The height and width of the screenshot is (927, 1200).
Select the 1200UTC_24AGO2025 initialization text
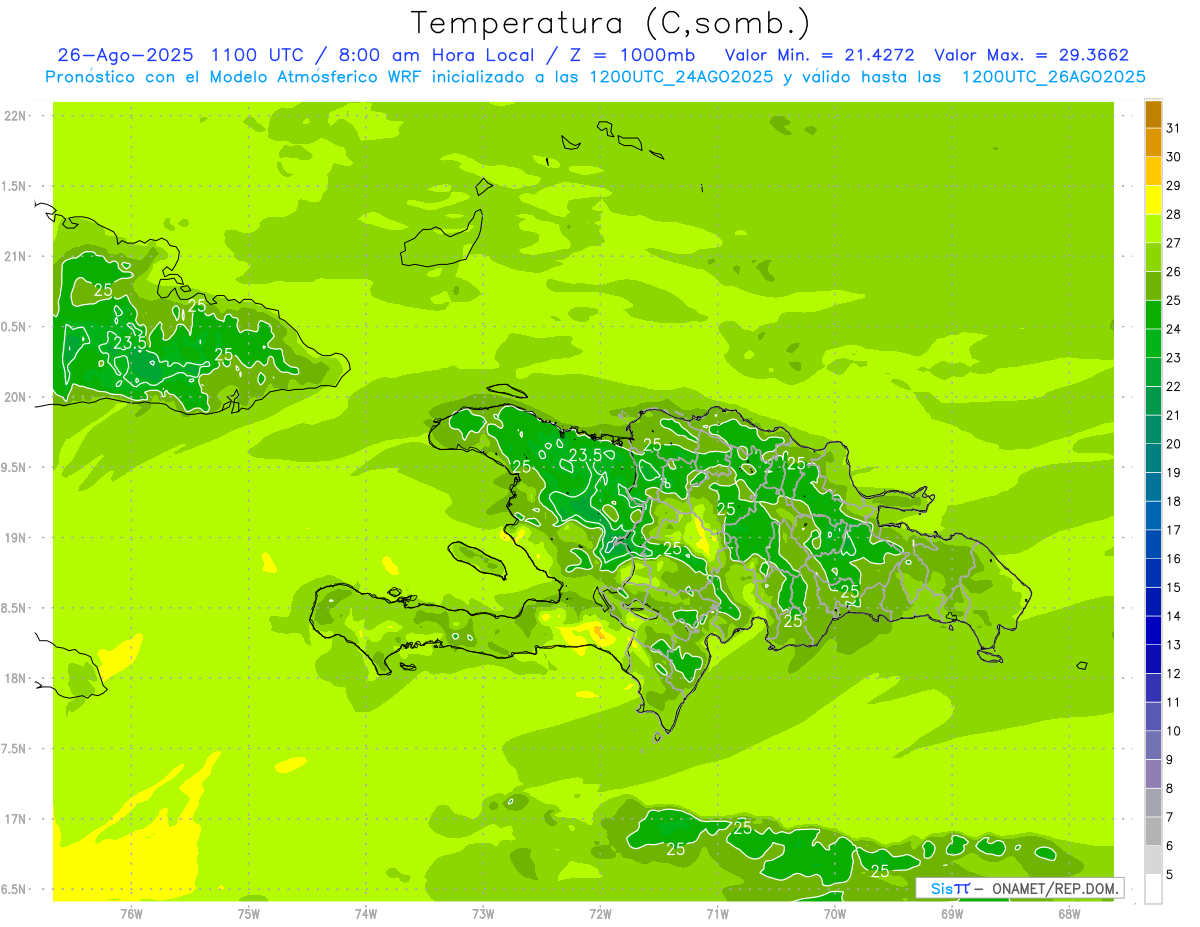click(681, 77)
